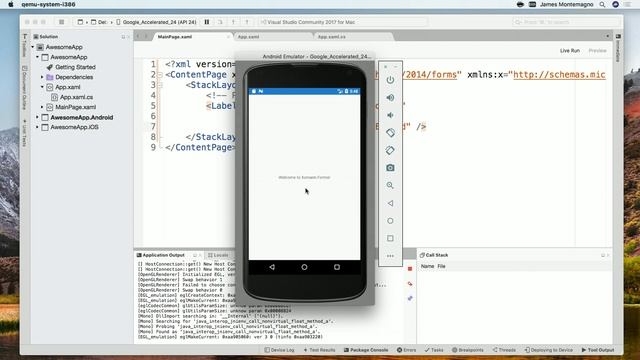
Task: Click the Step Over toolbar icon
Action: (220, 22)
